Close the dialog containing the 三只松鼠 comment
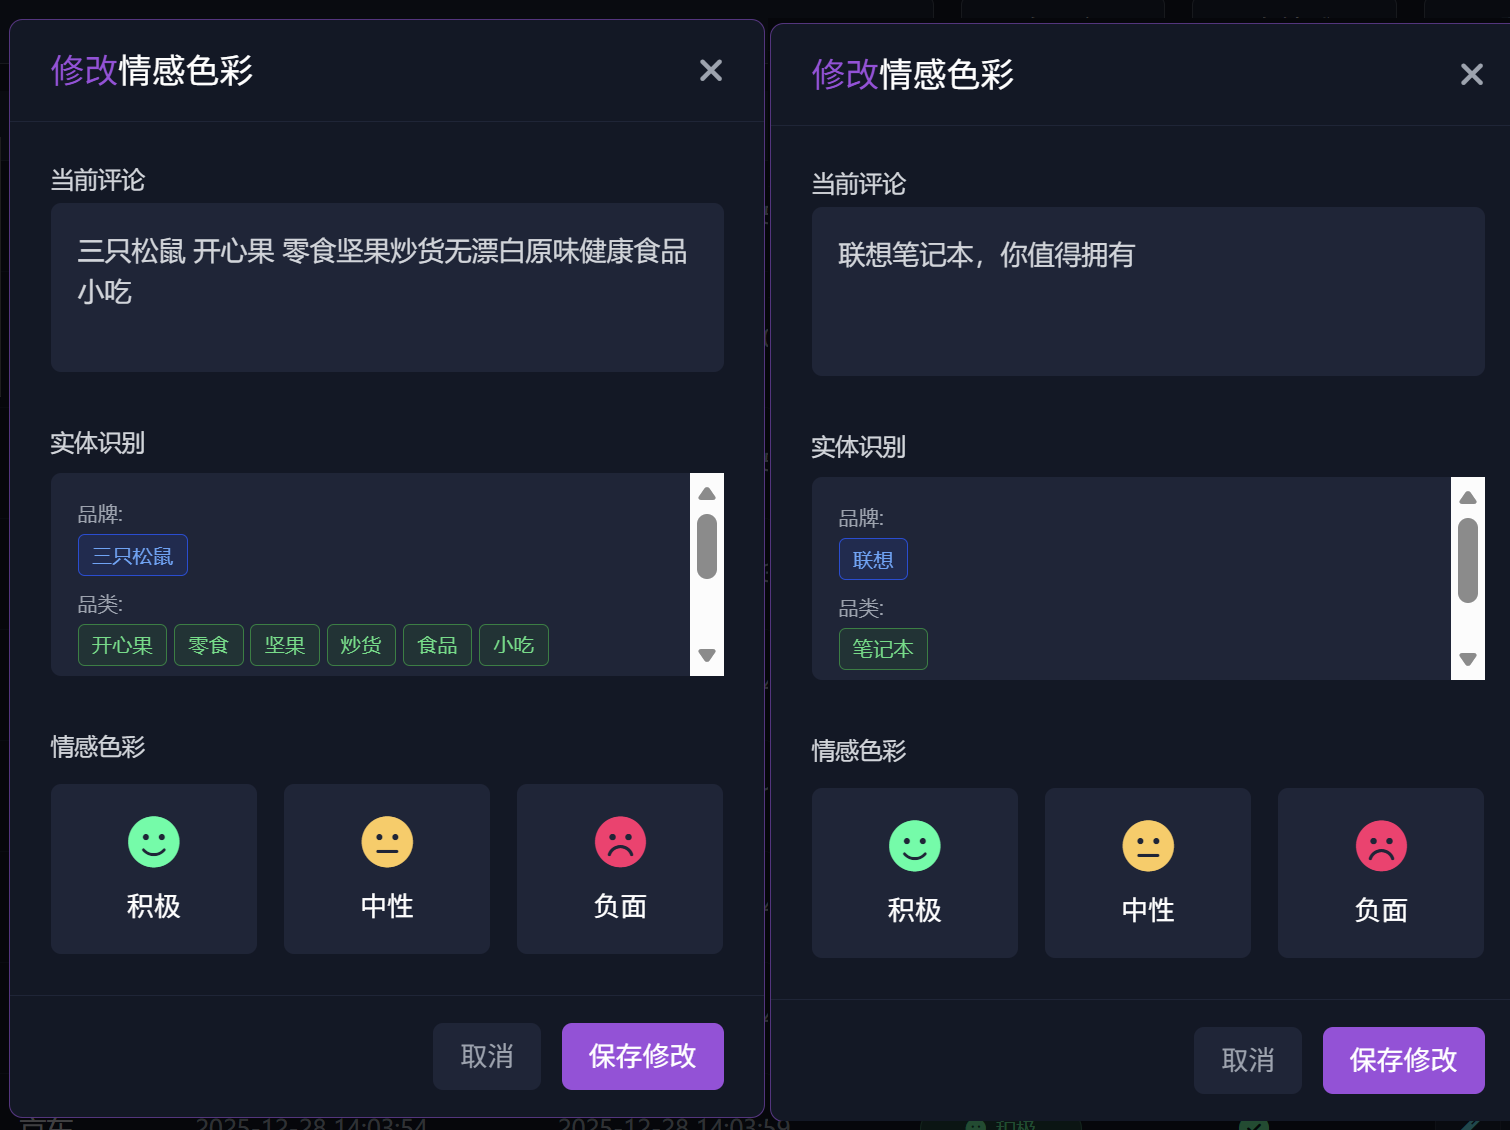Image resolution: width=1510 pixels, height=1130 pixels. 711,70
